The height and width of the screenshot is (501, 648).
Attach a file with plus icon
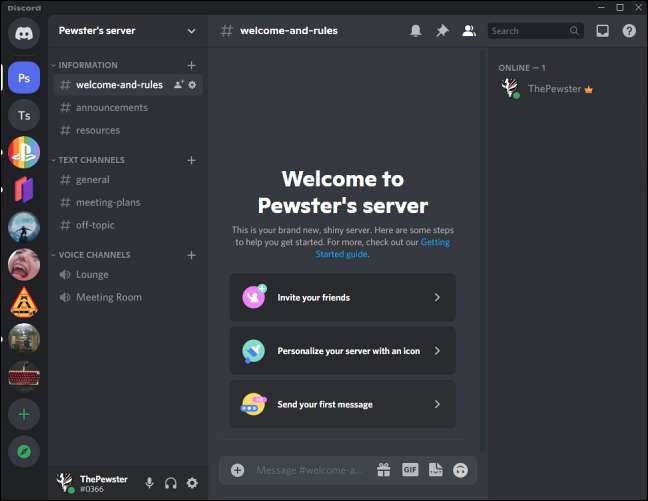tap(238, 470)
